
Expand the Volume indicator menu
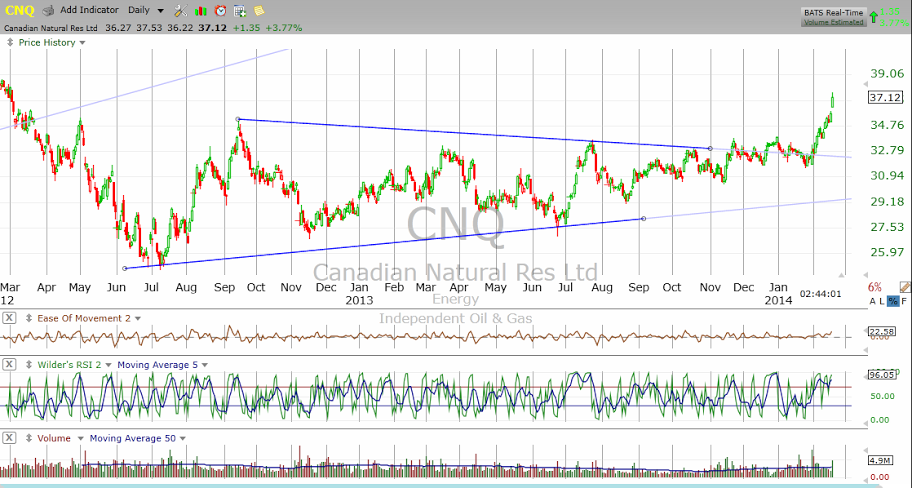click(x=80, y=439)
